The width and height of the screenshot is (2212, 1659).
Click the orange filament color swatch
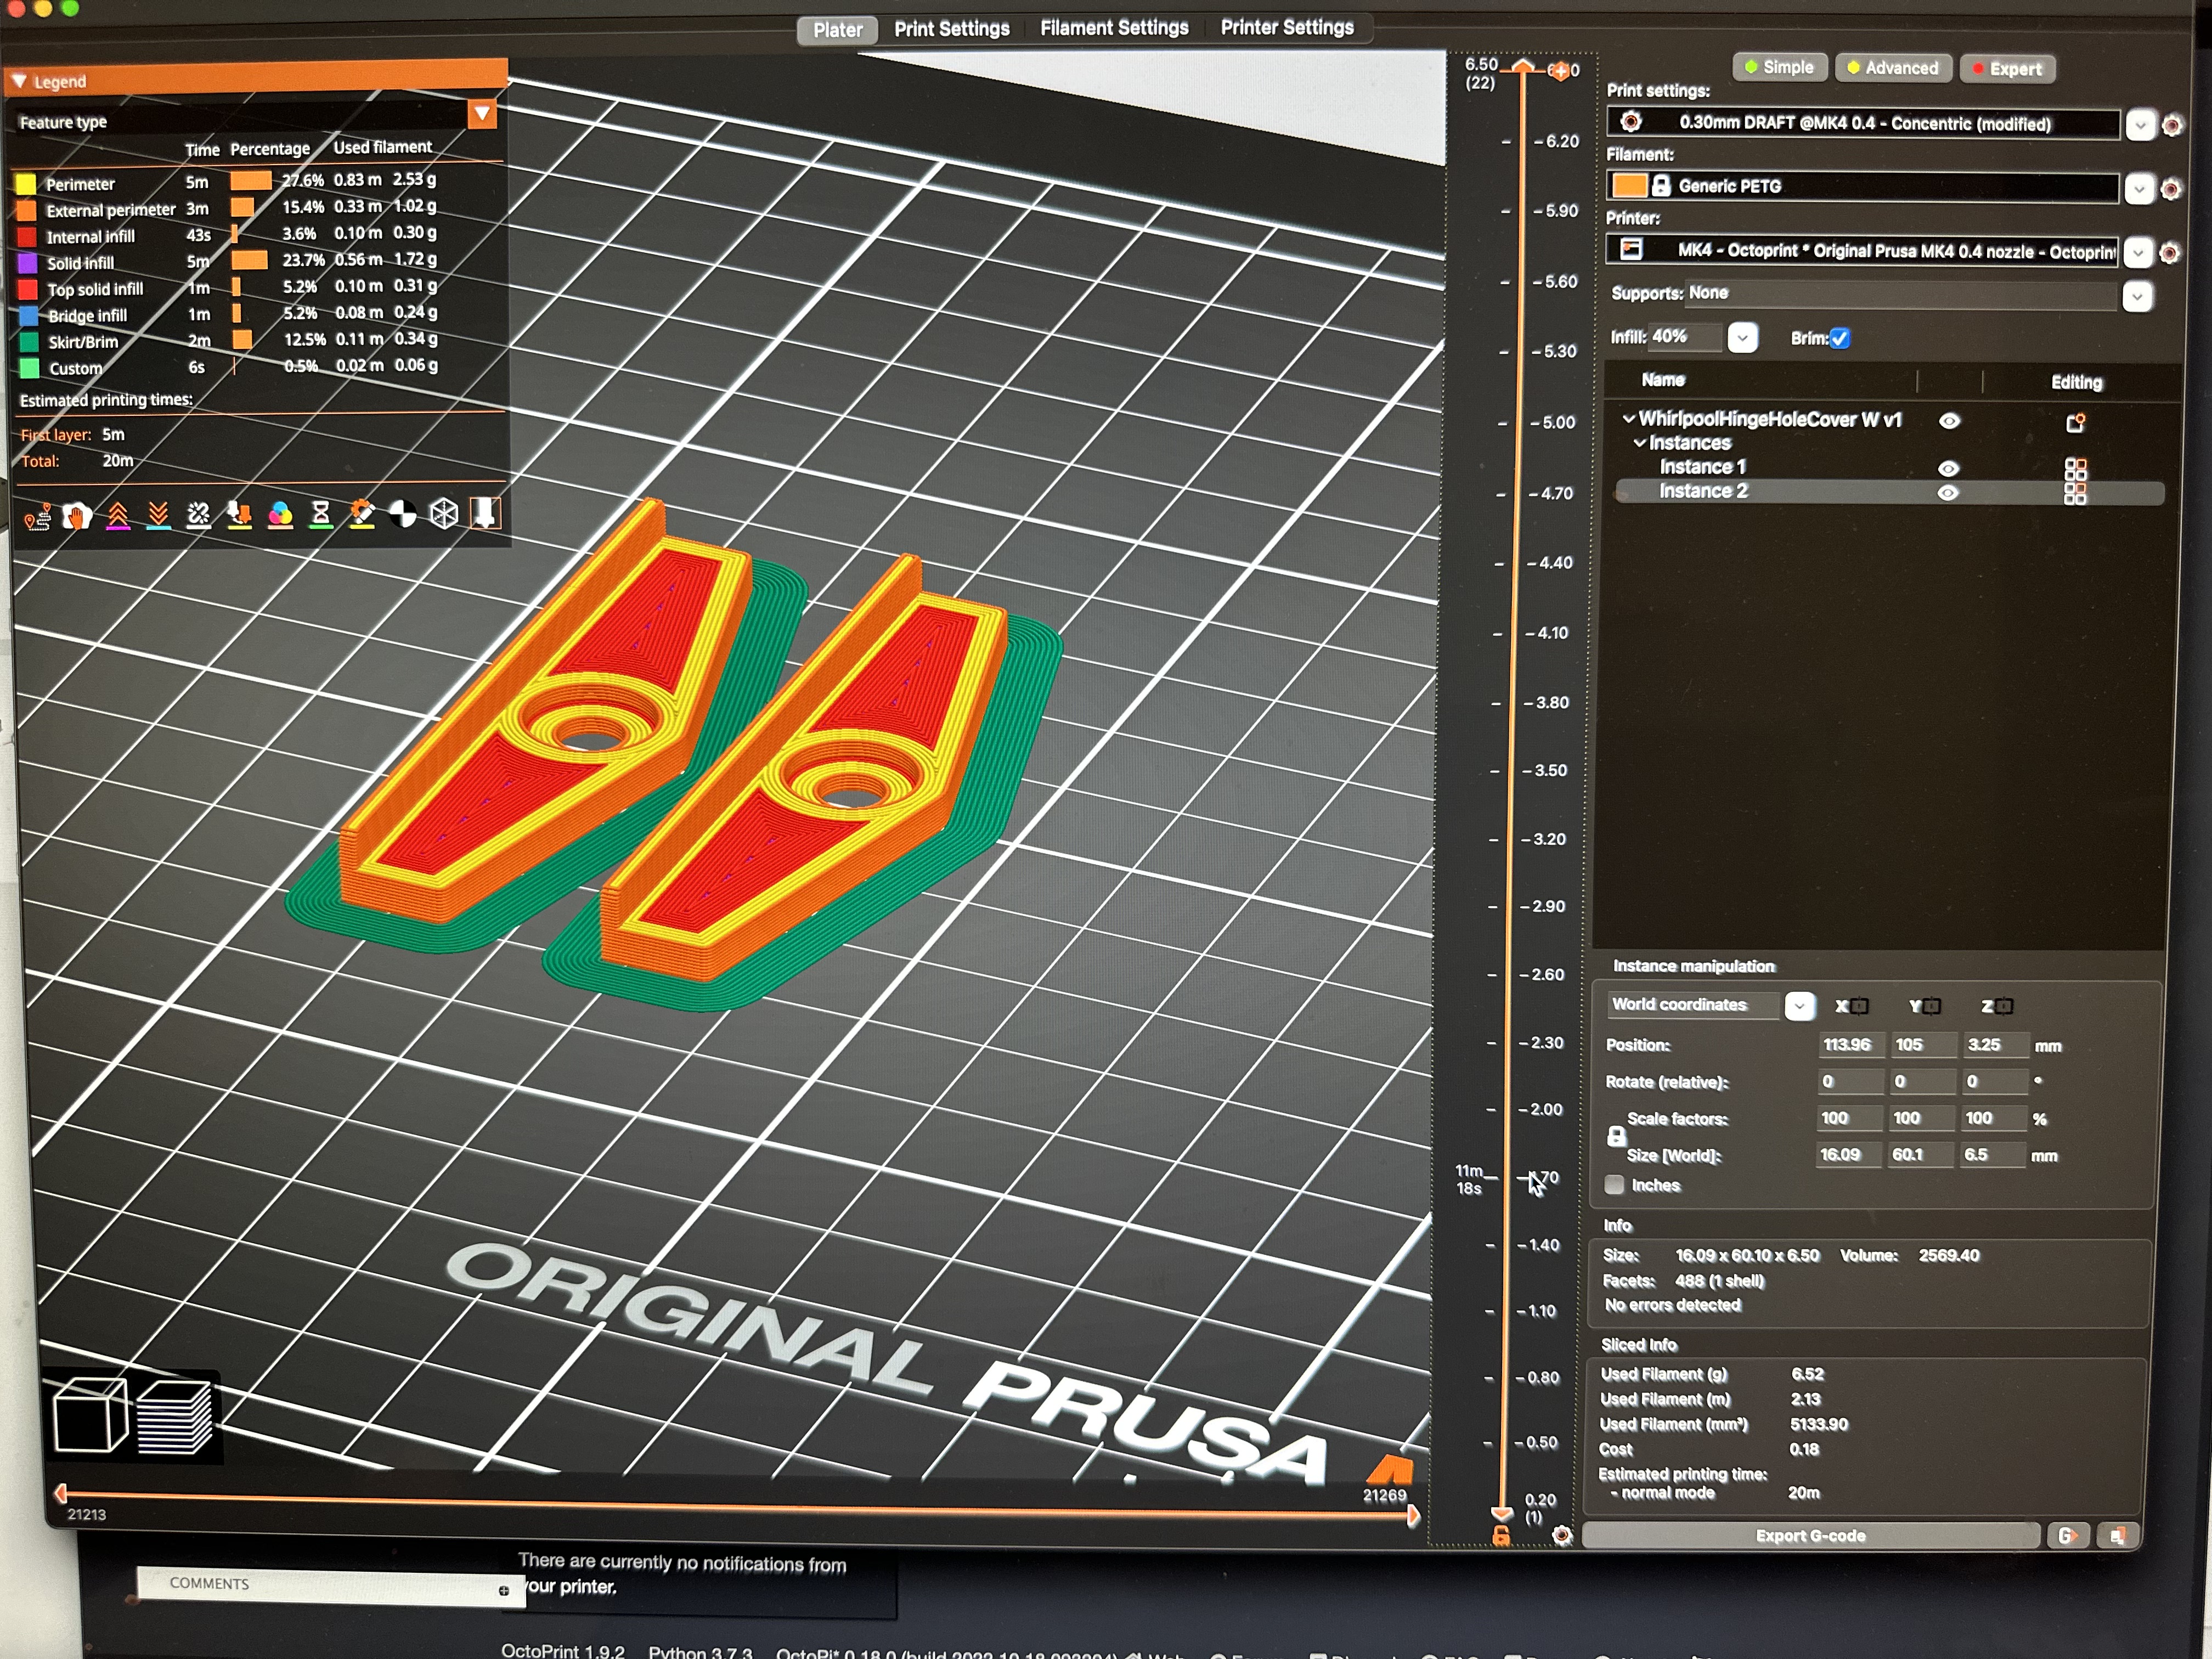coord(1629,186)
